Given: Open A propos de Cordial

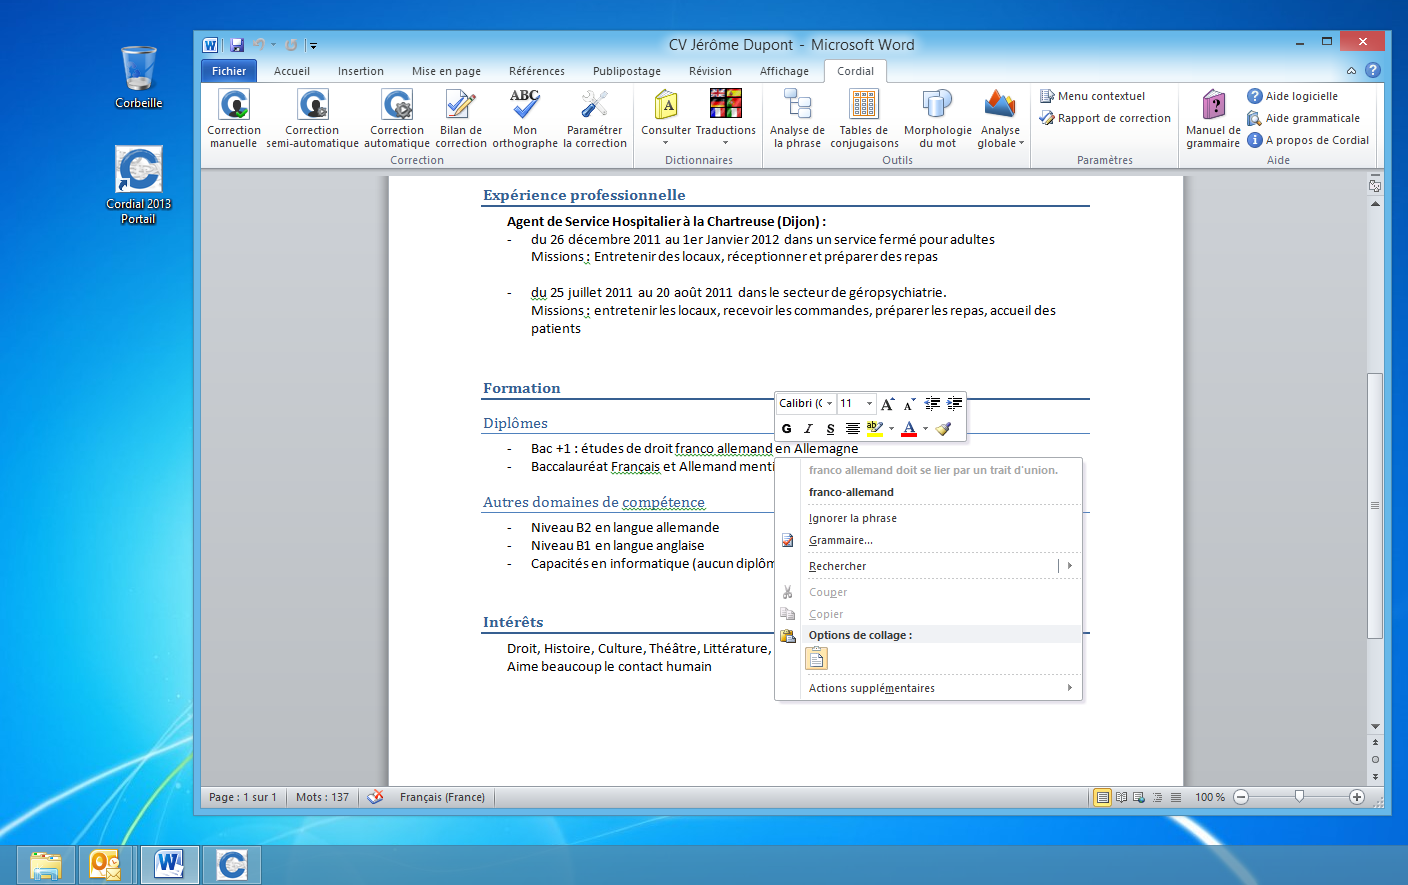Looking at the screenshot, I should (1308, 140).
